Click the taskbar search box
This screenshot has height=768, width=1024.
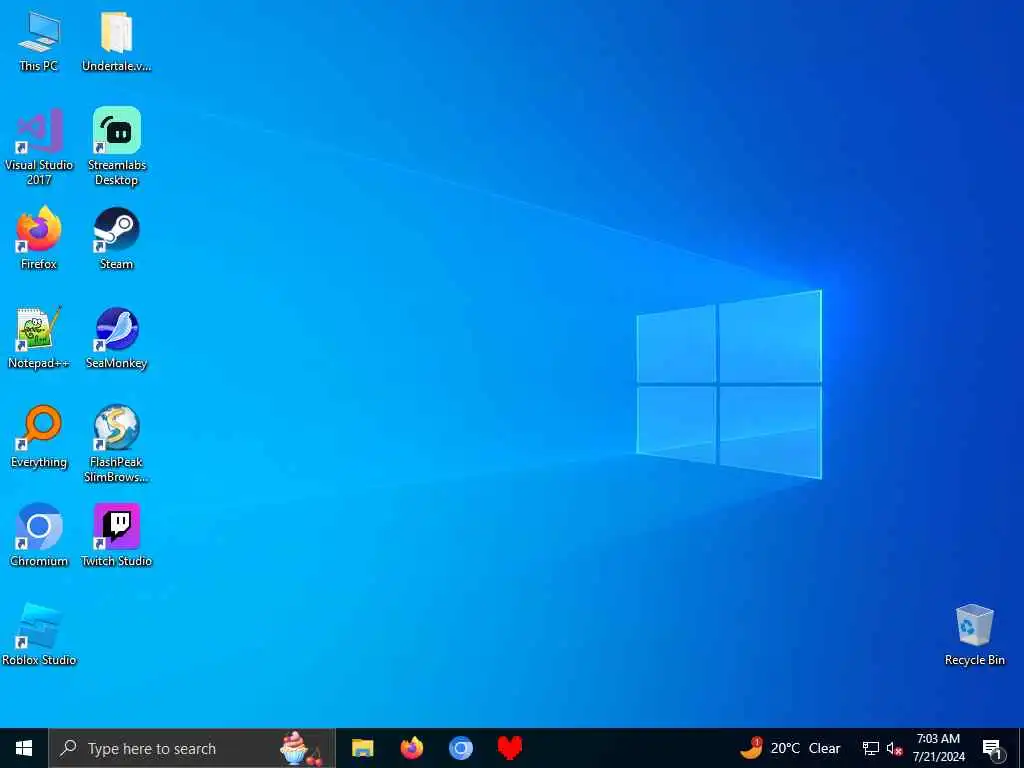tap(192, 748)
